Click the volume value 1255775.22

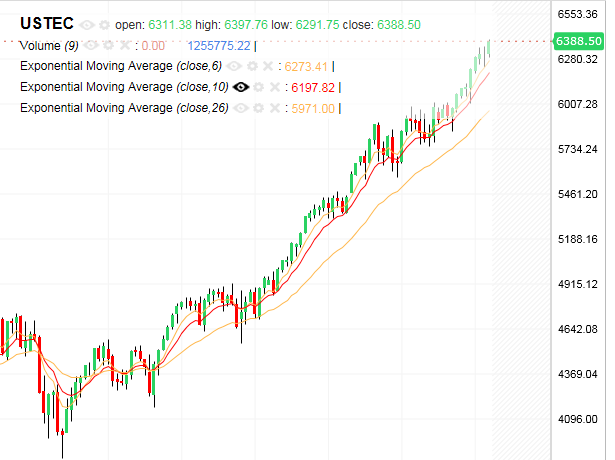click(219, 46)
